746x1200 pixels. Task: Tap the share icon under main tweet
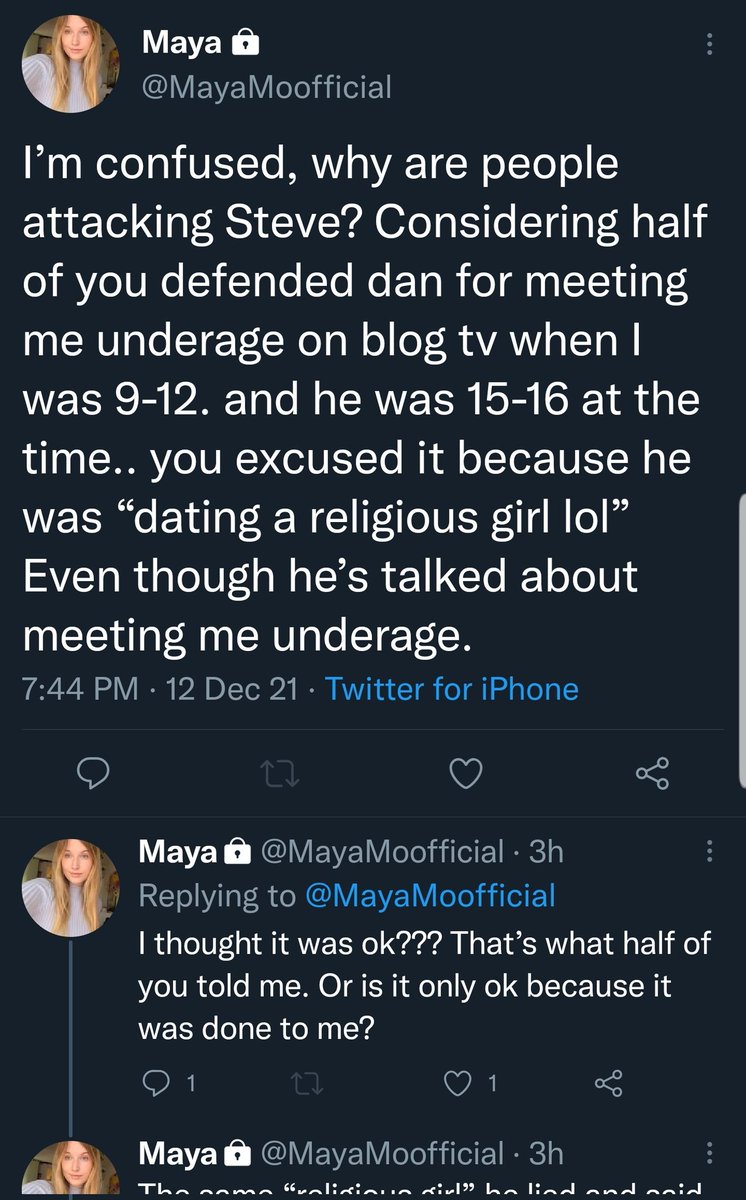tap(652, 772)
